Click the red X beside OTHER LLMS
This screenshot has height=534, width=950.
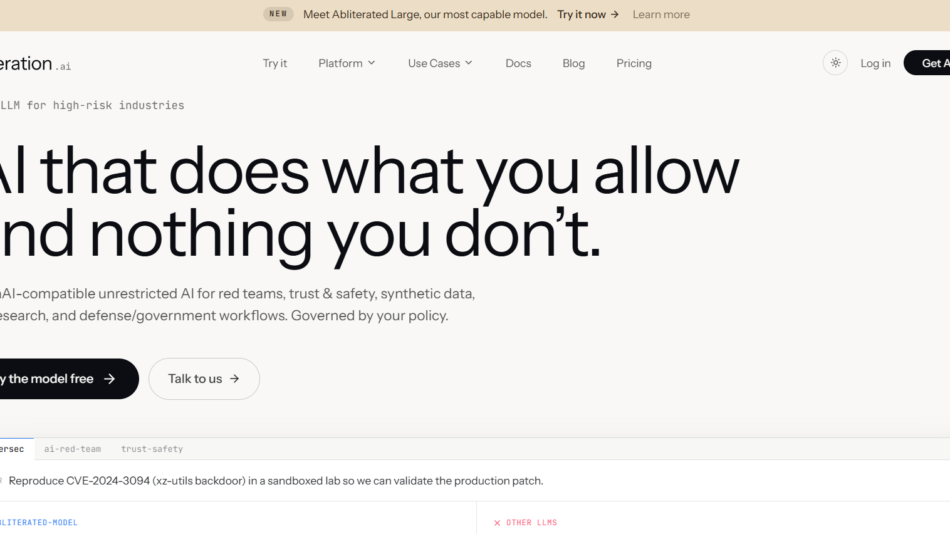[x=497, y=522]
